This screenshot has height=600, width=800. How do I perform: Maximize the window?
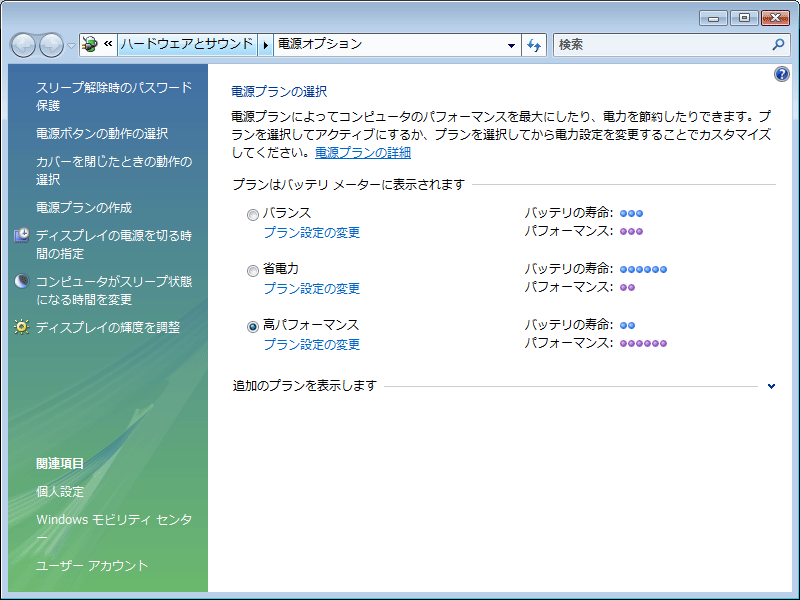tap(744, 18)
